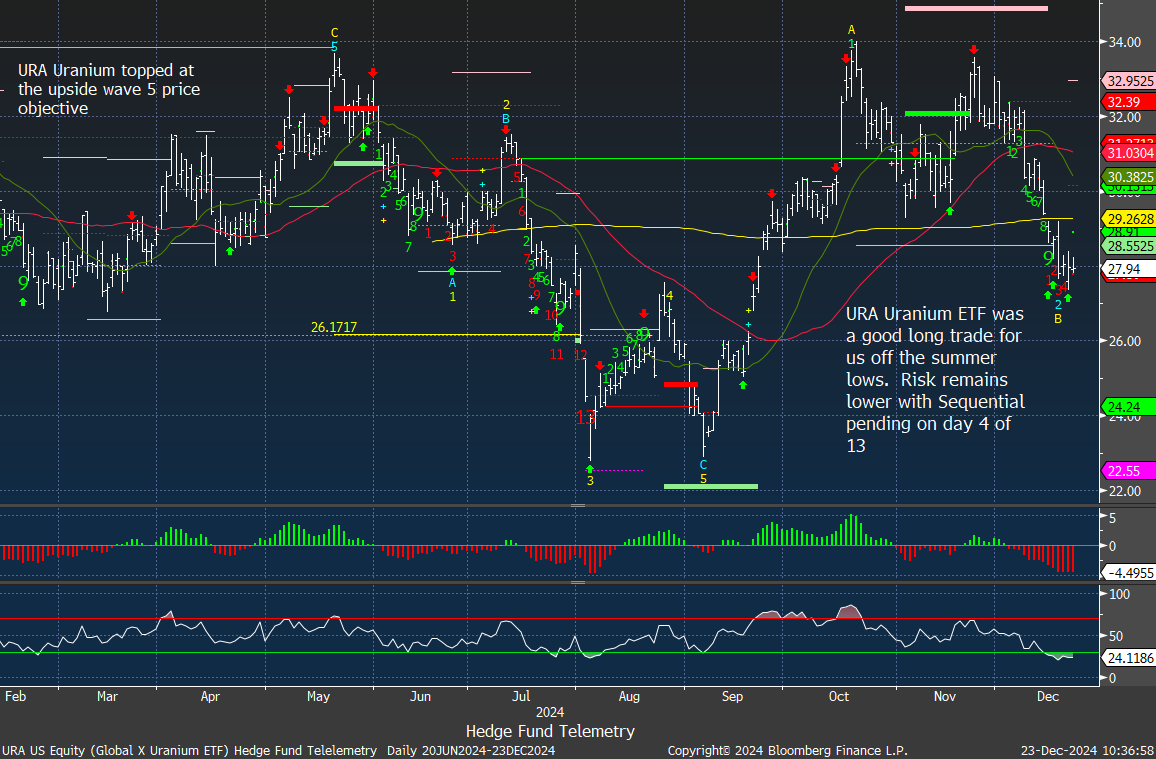Grab the divider handle above the histogram panel
This screenshot has height=759, width=1156.
[577, 507]
